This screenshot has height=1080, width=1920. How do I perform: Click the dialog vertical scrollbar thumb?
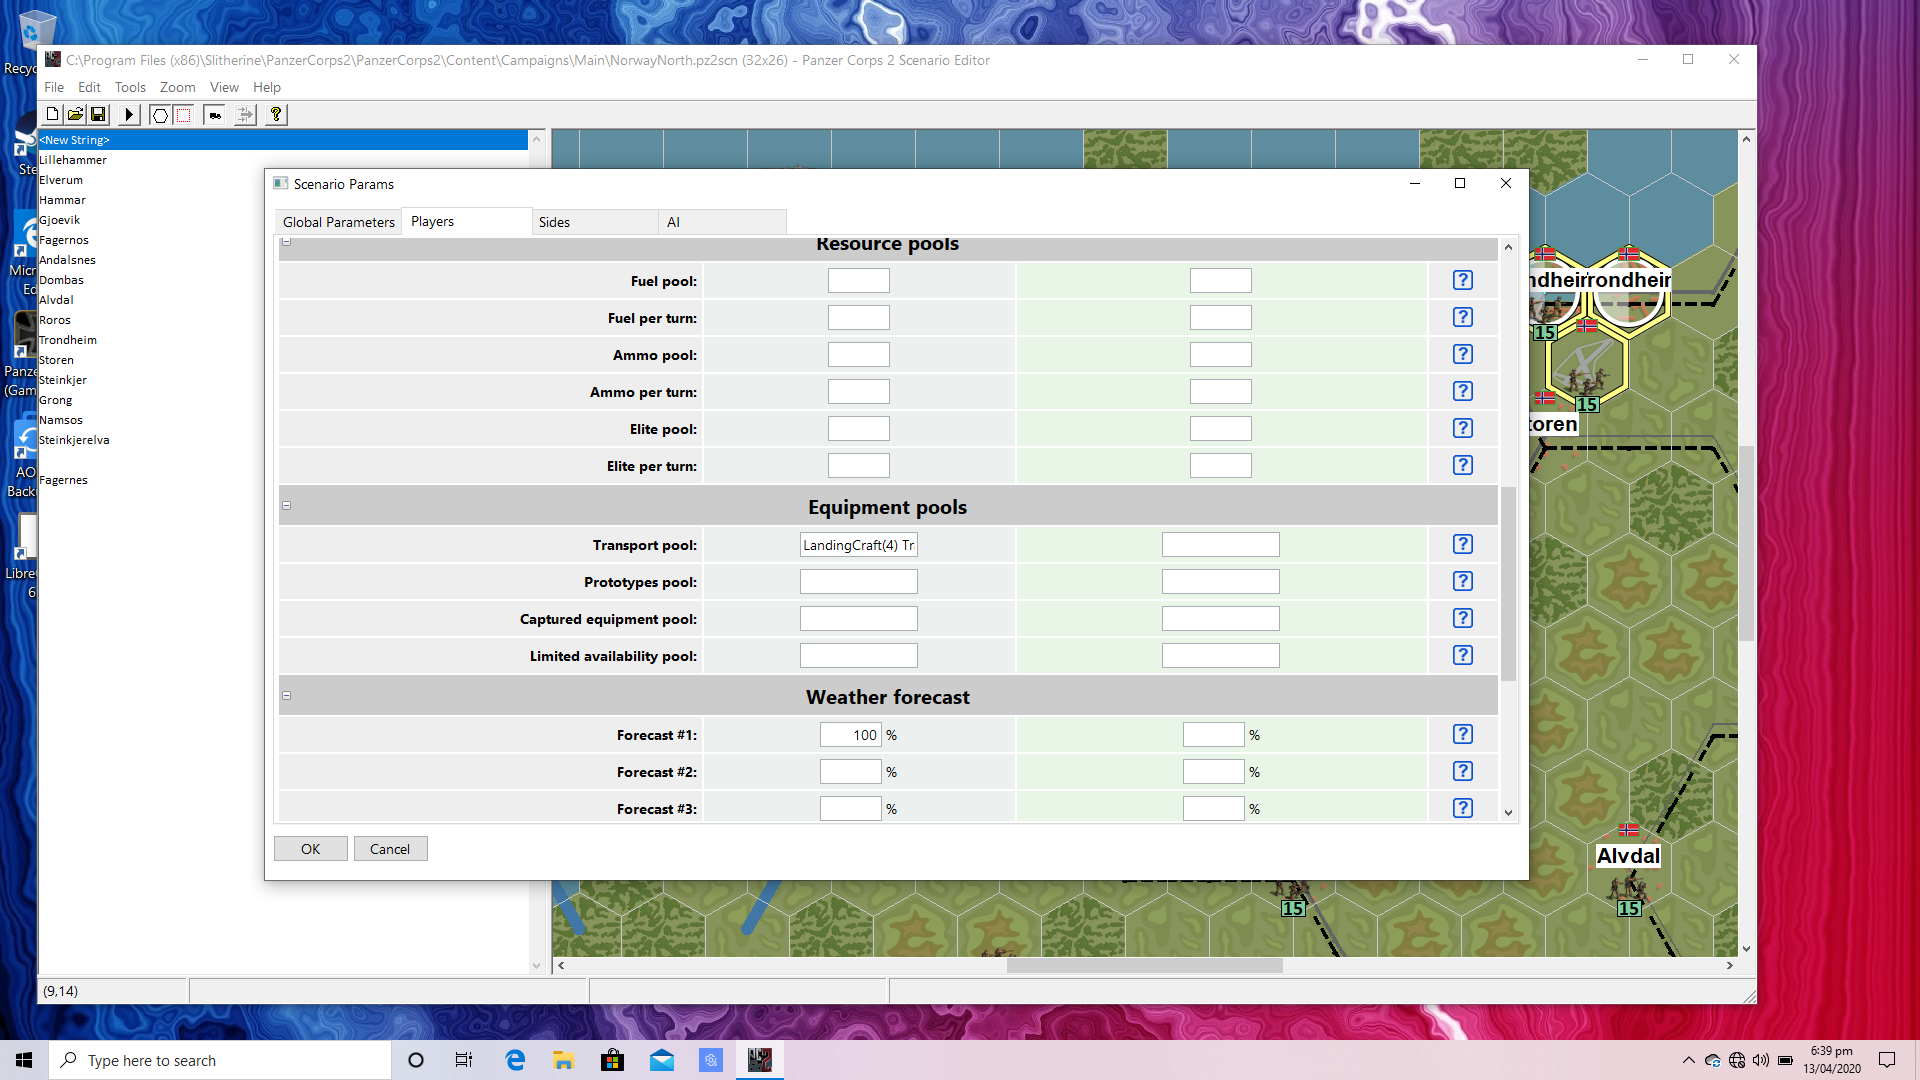1508,583
